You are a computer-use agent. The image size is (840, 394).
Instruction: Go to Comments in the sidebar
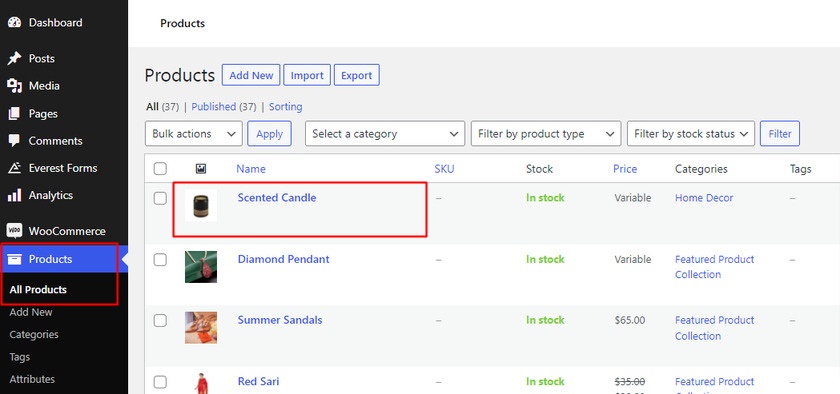(x=56, y=141)
